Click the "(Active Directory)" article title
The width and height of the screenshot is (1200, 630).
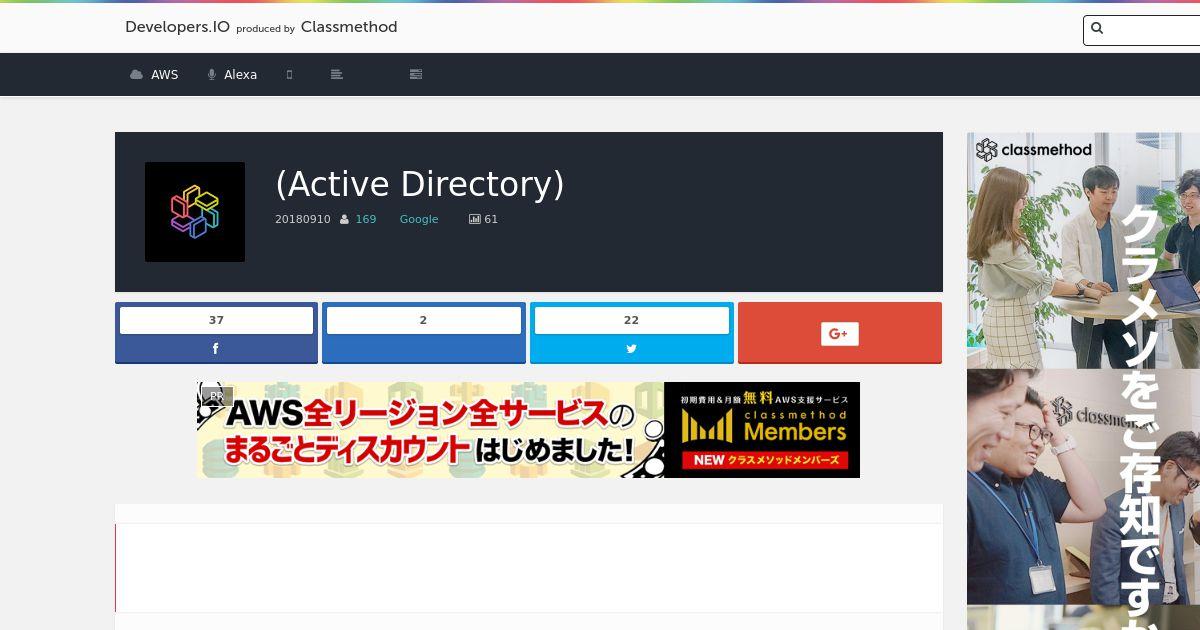click(420, 184)
